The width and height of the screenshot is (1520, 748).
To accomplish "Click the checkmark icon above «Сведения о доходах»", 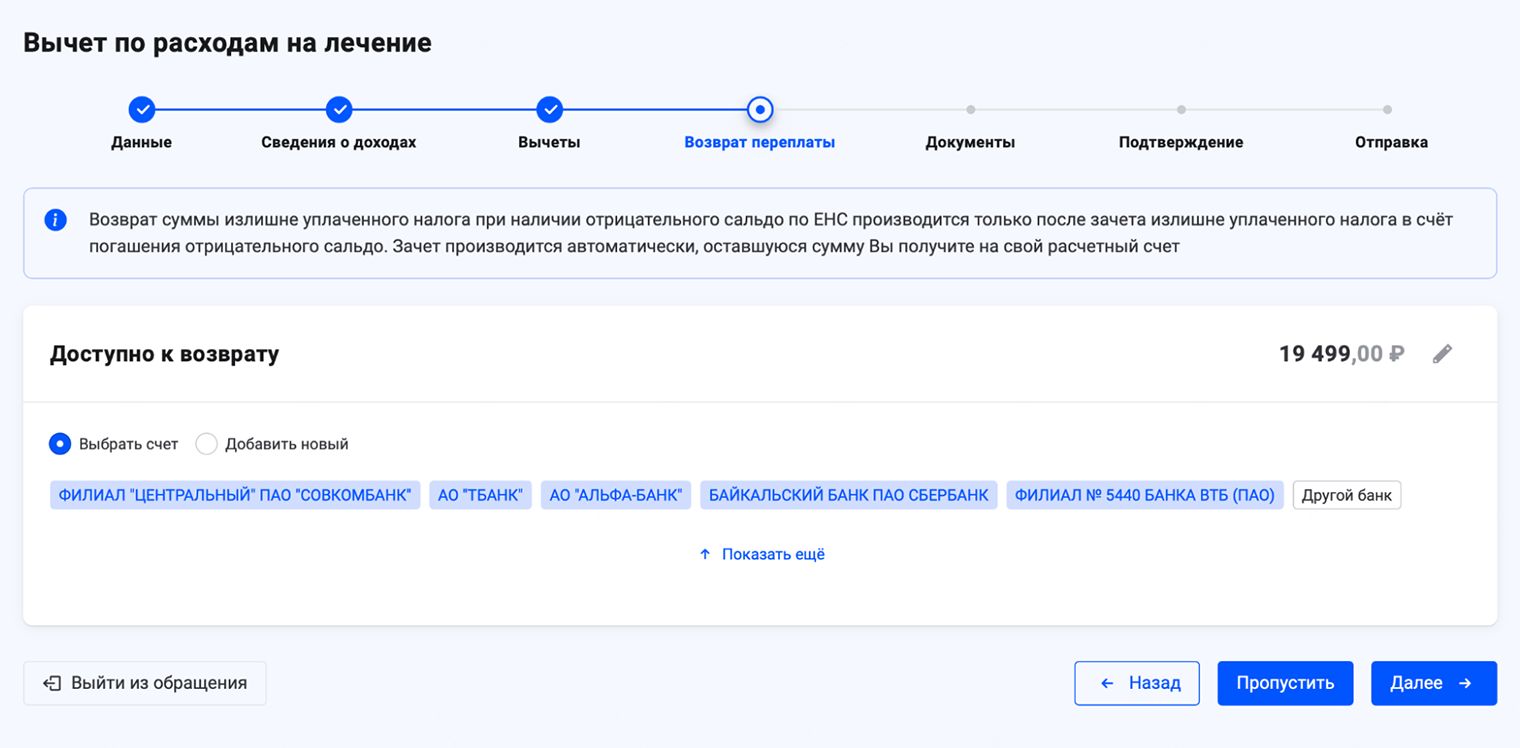I will (x=339, y=109).
